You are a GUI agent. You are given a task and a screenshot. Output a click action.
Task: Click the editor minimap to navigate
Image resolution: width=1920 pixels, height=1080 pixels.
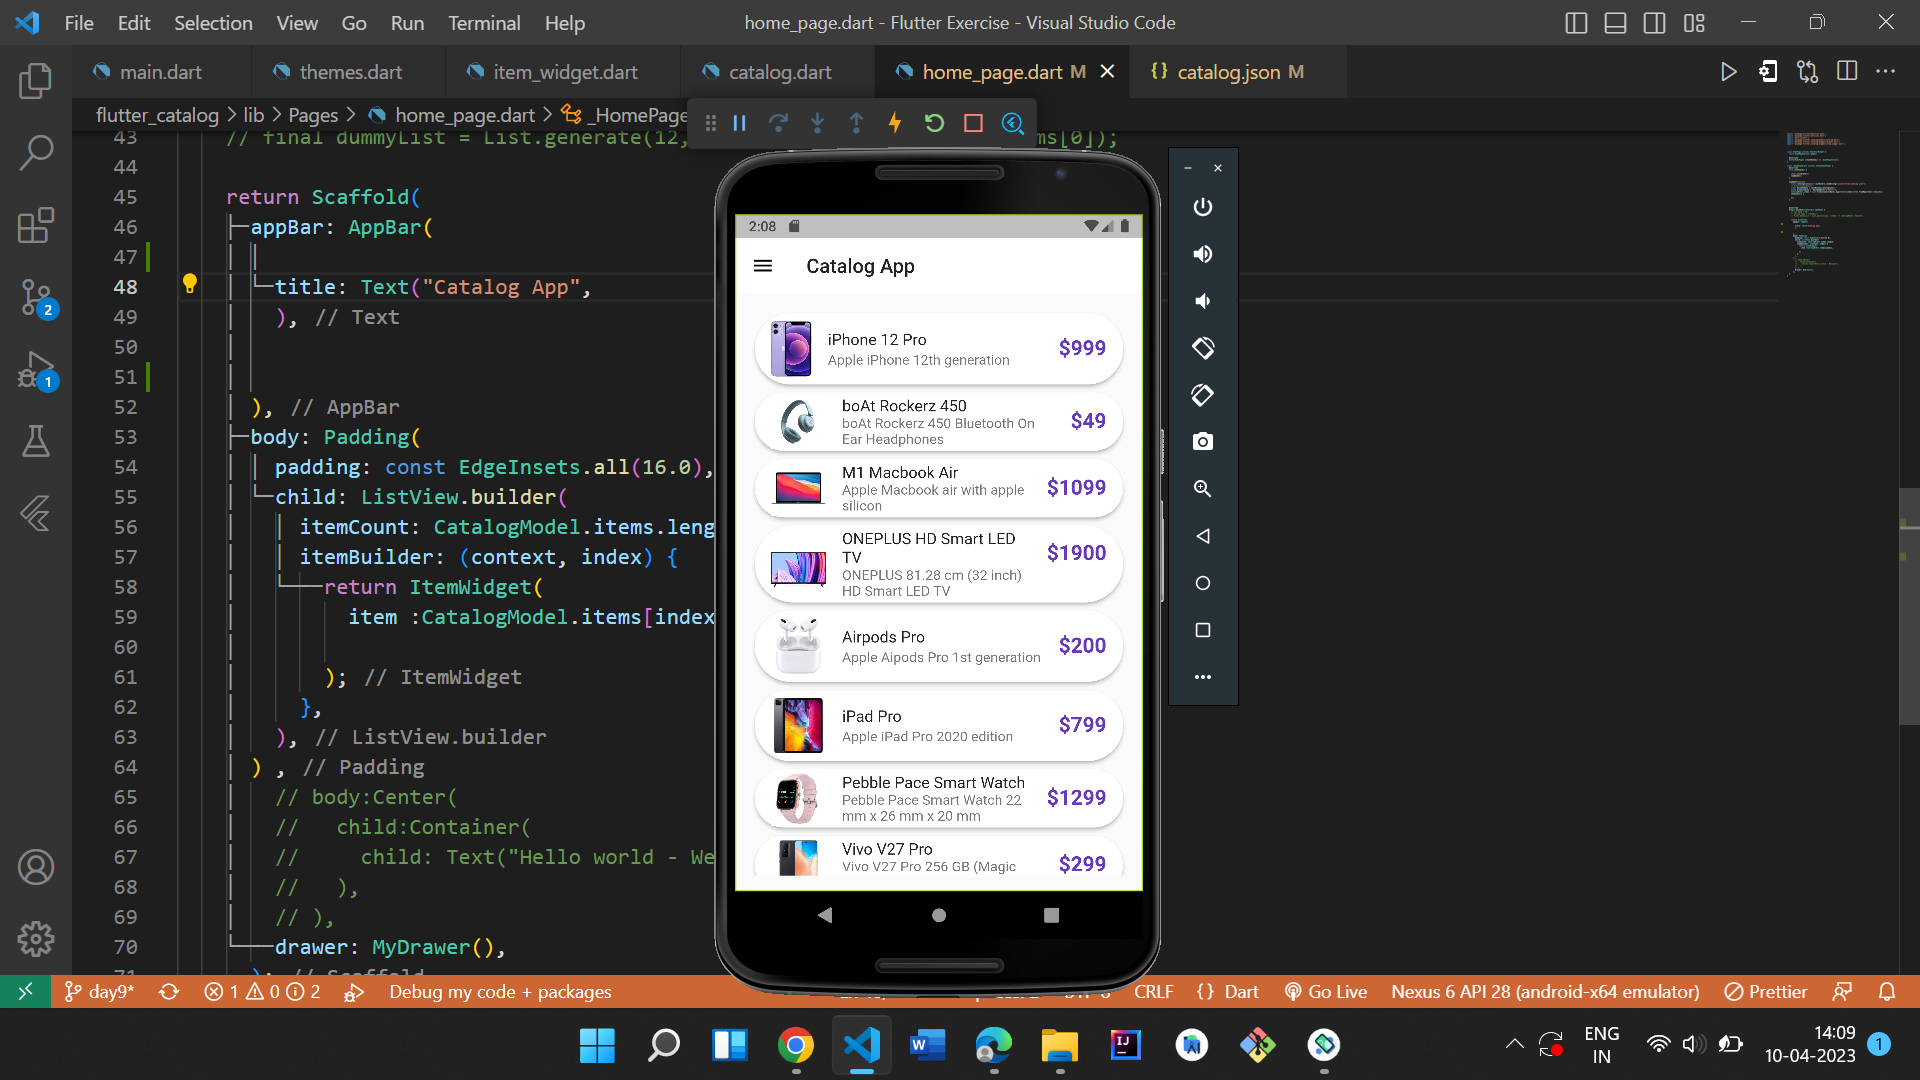(1830, 300)
